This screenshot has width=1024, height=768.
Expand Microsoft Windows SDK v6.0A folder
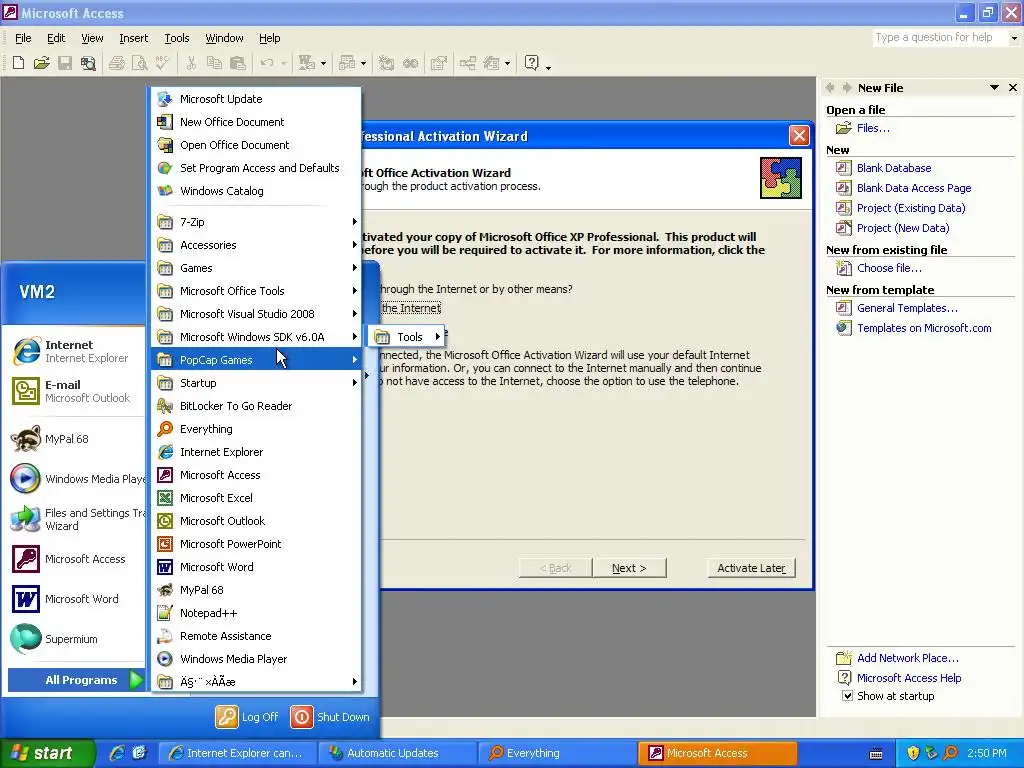coord(256,336)
